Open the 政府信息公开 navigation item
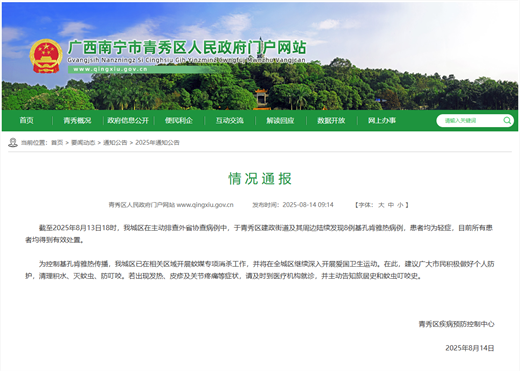Viewport: 520px width, 371px height. tap(128, 120)
